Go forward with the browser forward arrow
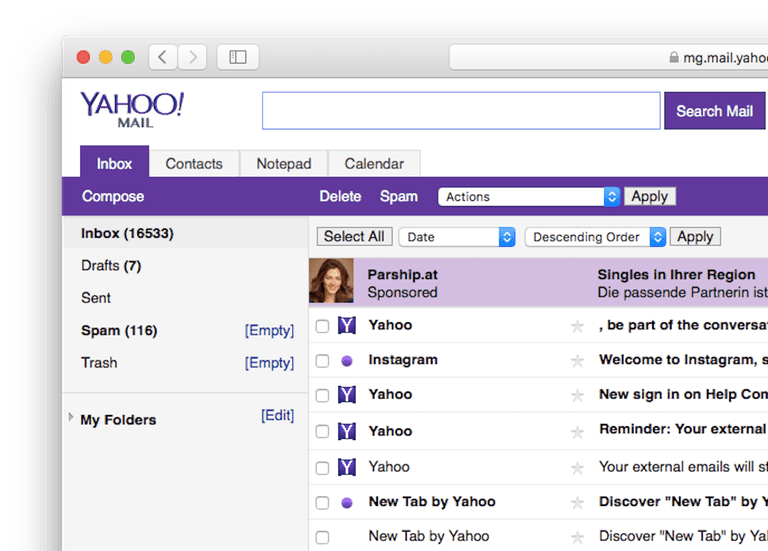This screenshot has height=551, width=768. point(192,57)
